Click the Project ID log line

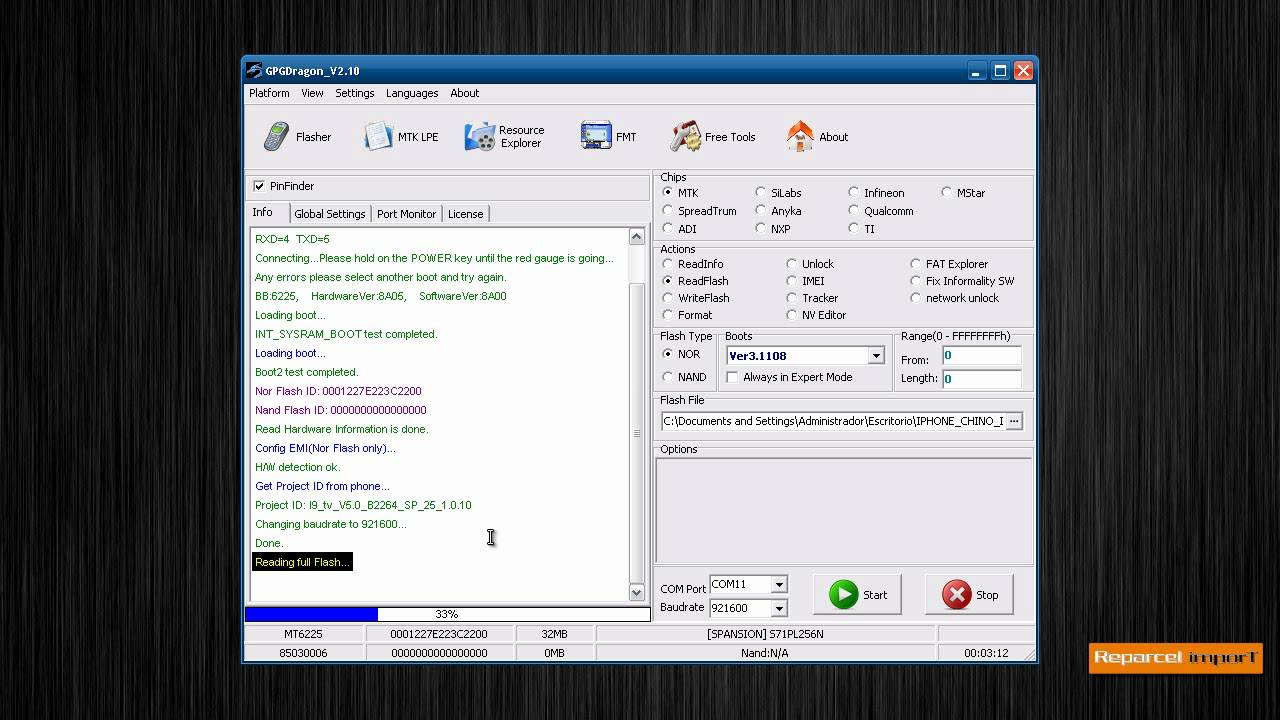(363, 505)
